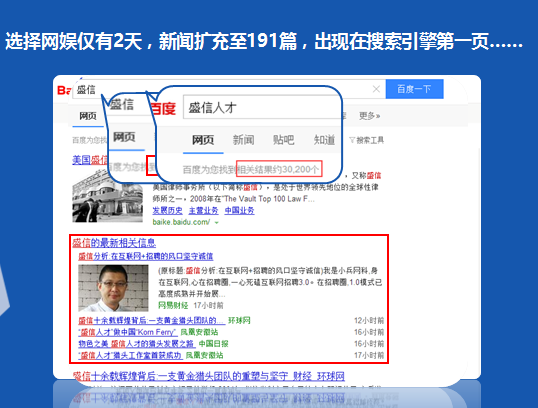
Task: Select the 网页 tab in the large callout
Action: pyautogui.click(x=203, y=140)
